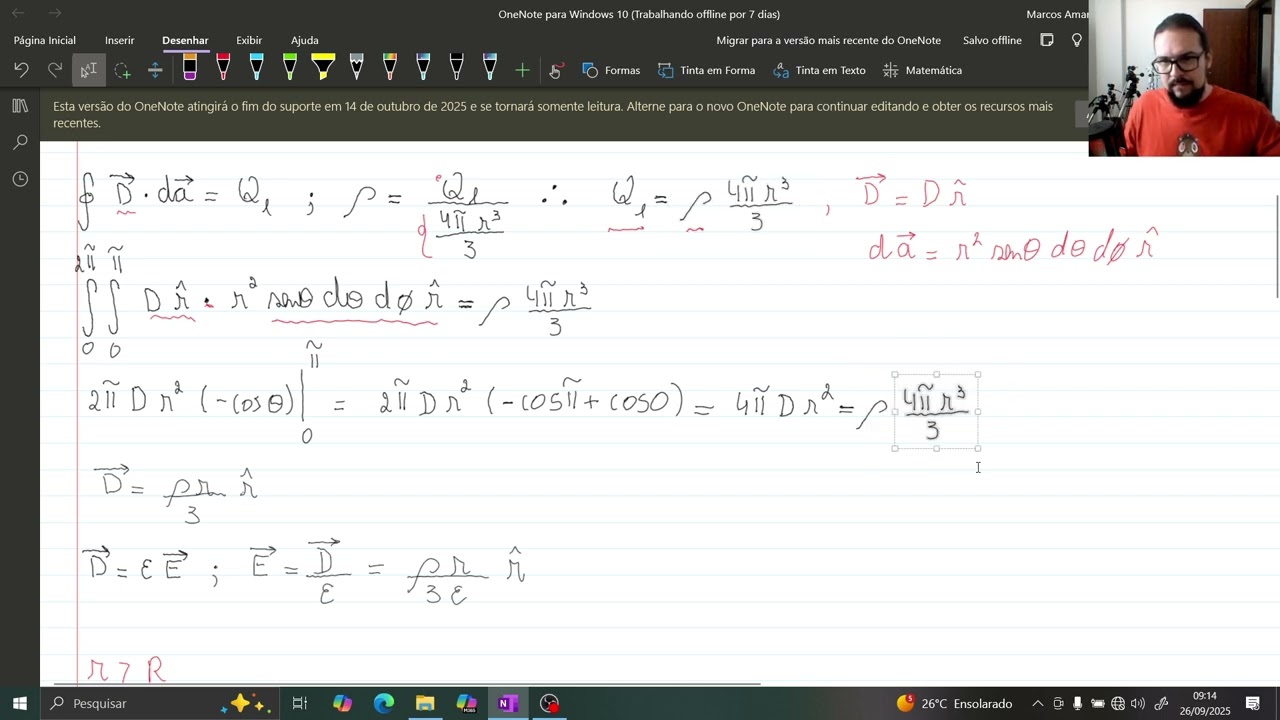Open recent notes clock icon

click(20, 179)
